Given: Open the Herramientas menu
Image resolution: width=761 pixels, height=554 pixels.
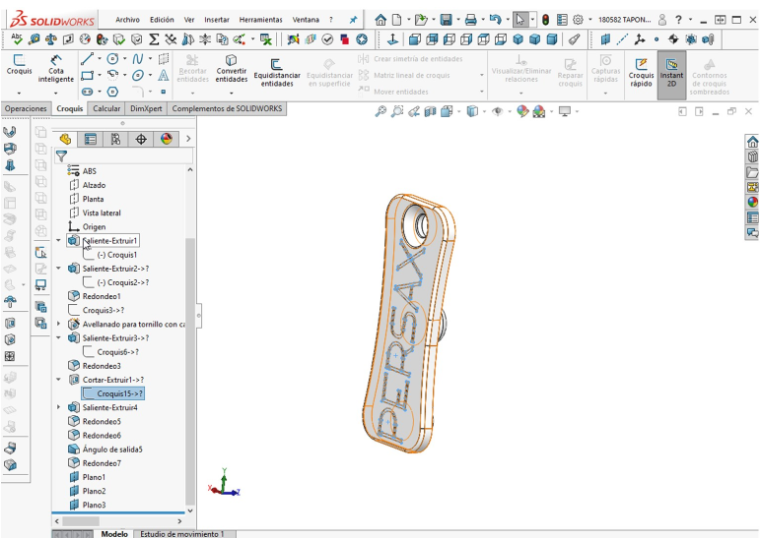Looking at the screenshot, I should tap(261, 20).
